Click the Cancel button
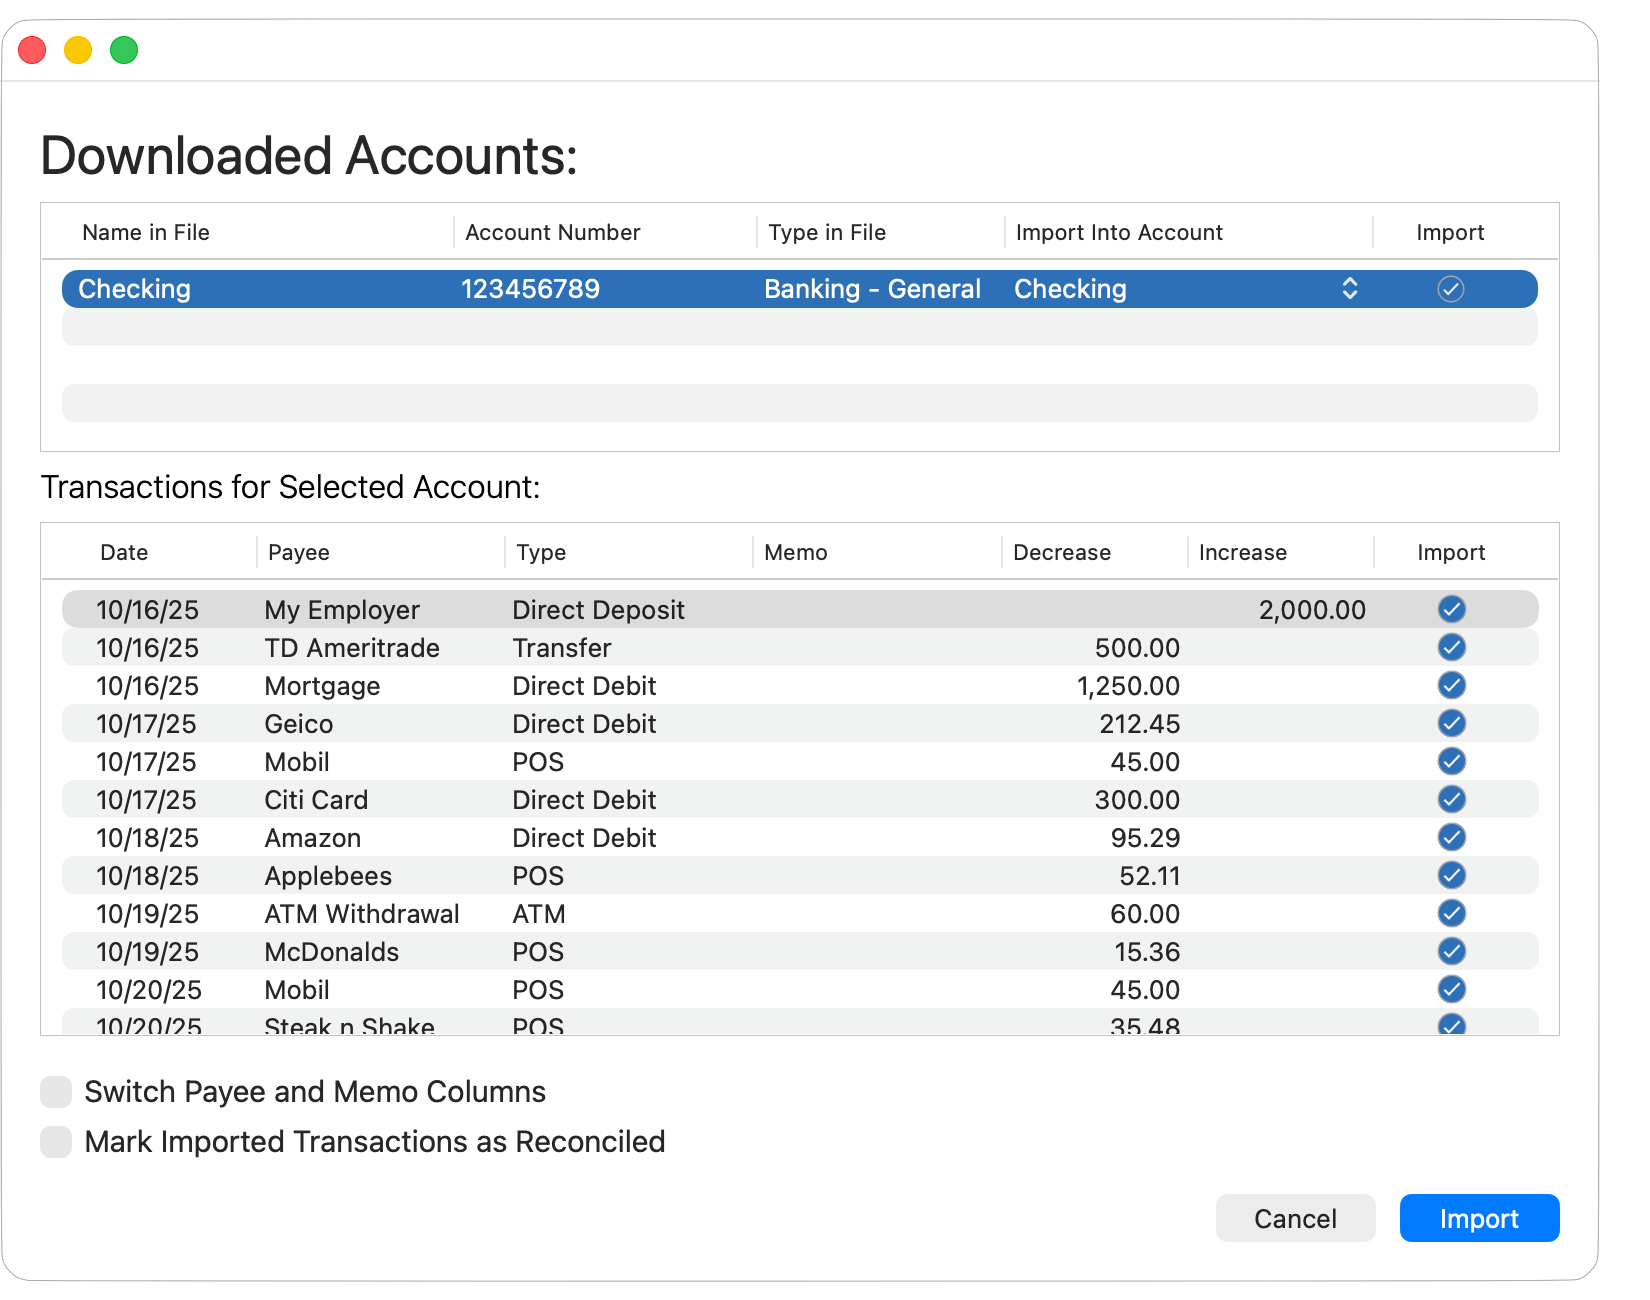This screenshot has width=1650, height=1300. pos(1295,1218)
